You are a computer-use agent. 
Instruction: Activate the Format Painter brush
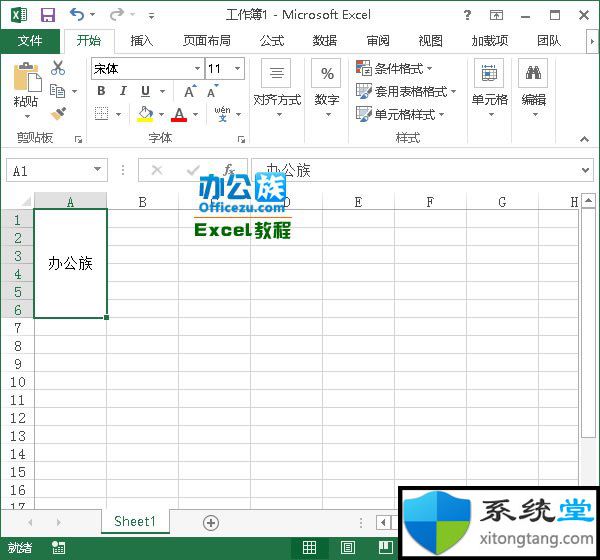(x=58, y=113)
